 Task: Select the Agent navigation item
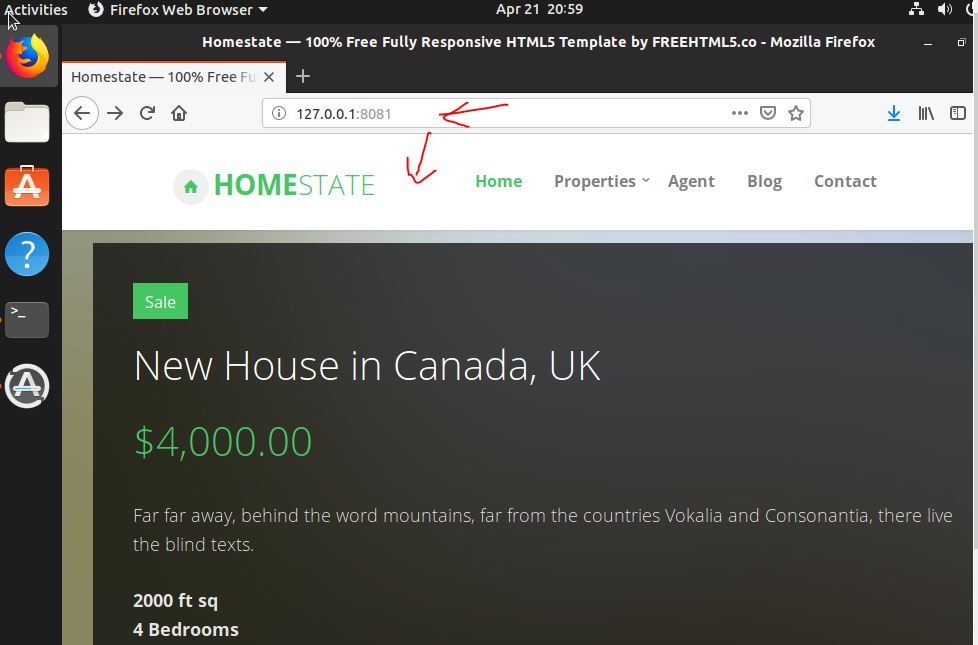(691, 181)
